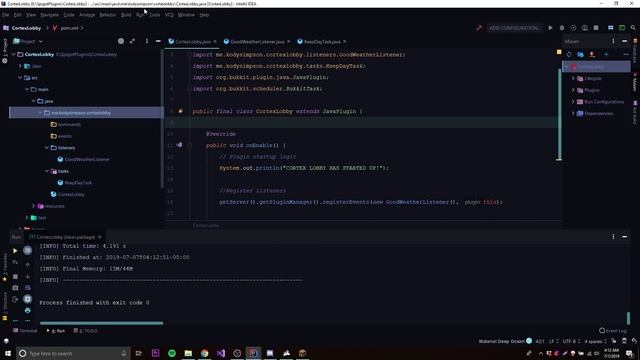This screenshot has width=640, height=360.
Task: Click the Stop square icon in top toolbar
Action: point(596,28)
